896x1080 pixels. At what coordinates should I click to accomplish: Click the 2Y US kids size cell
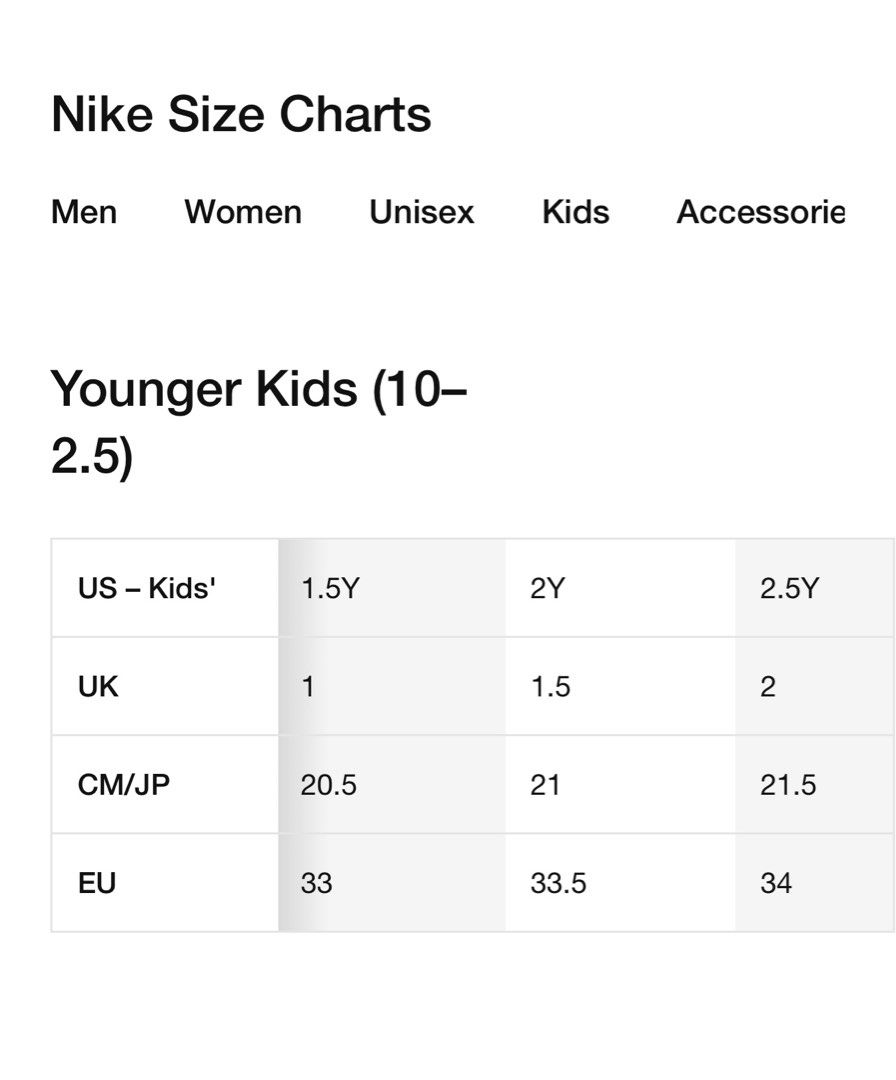[547, 588]
